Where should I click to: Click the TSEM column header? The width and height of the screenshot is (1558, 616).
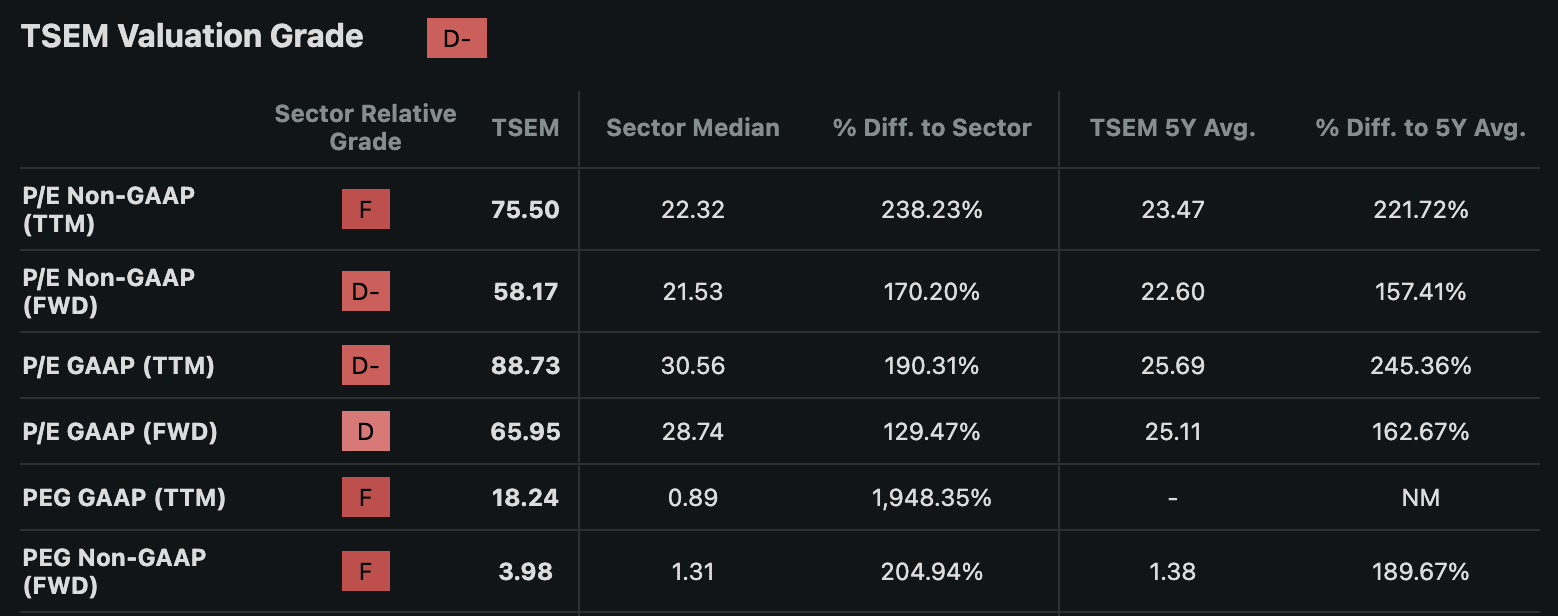tap(526, 128)
